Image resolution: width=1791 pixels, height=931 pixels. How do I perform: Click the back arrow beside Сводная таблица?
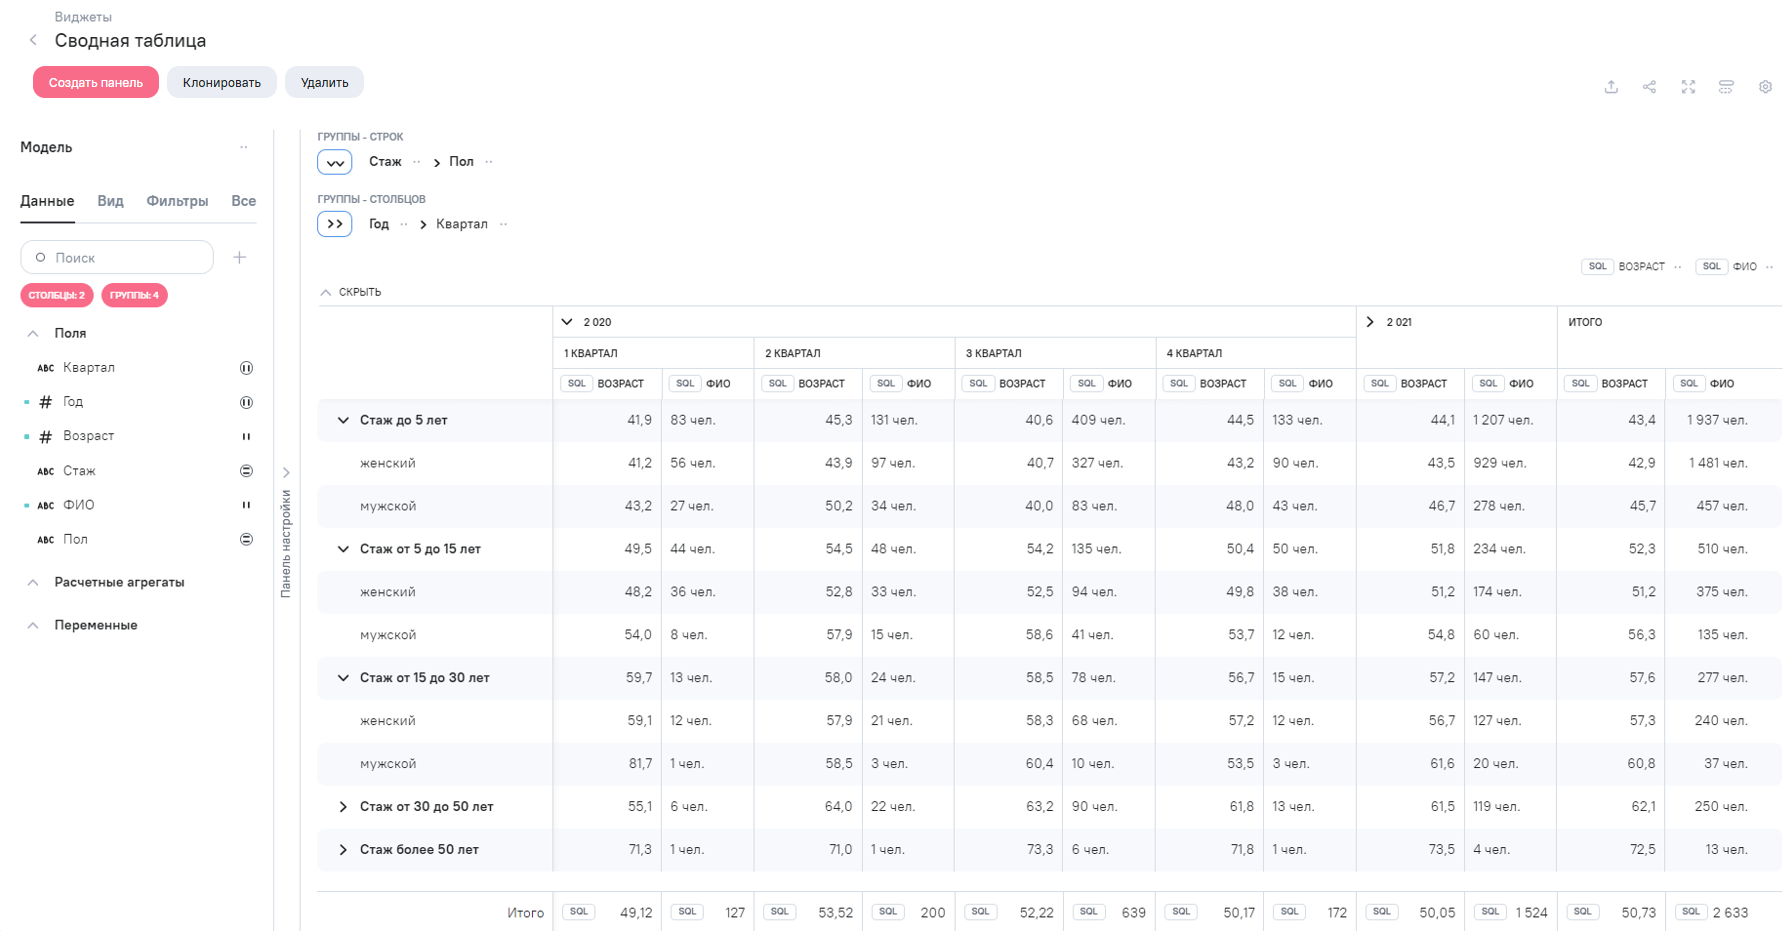point(33,40)
